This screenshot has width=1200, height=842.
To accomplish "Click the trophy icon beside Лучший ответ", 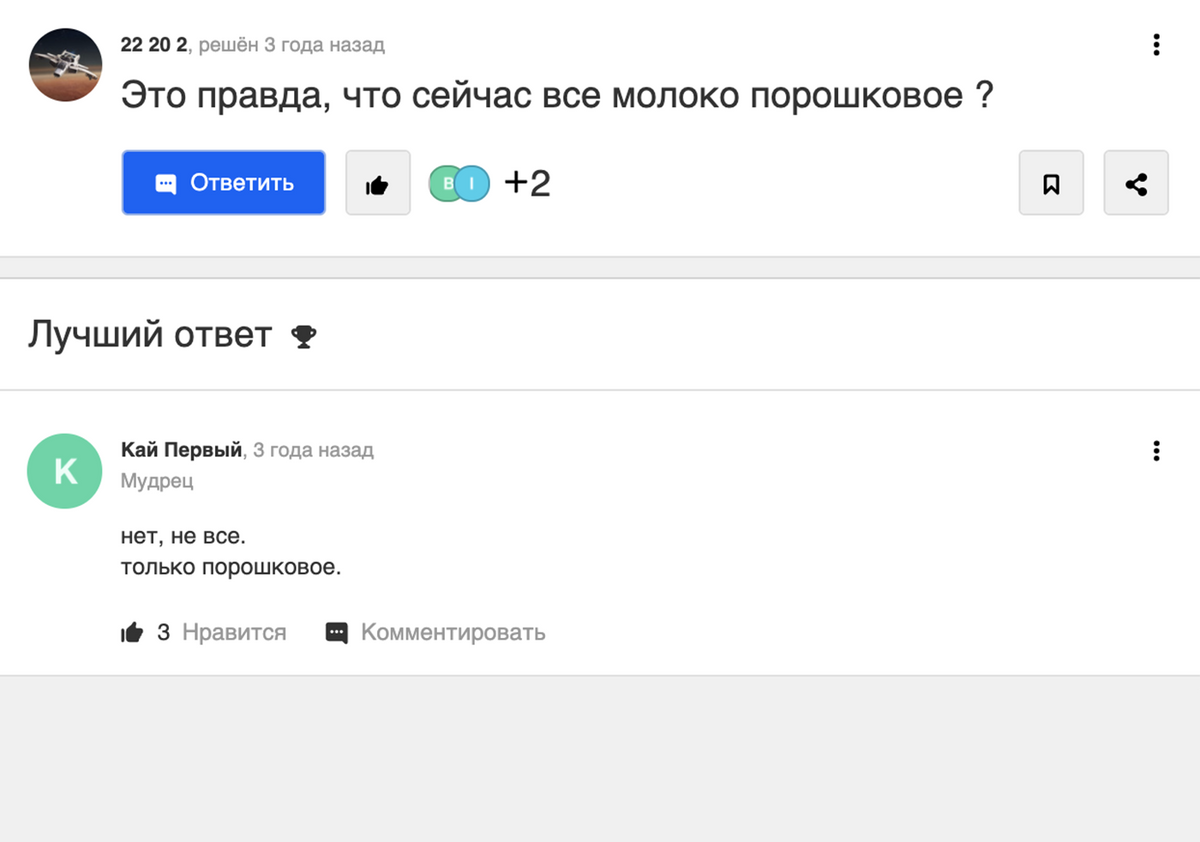I will pyautogui.click(x=303, y=337).
